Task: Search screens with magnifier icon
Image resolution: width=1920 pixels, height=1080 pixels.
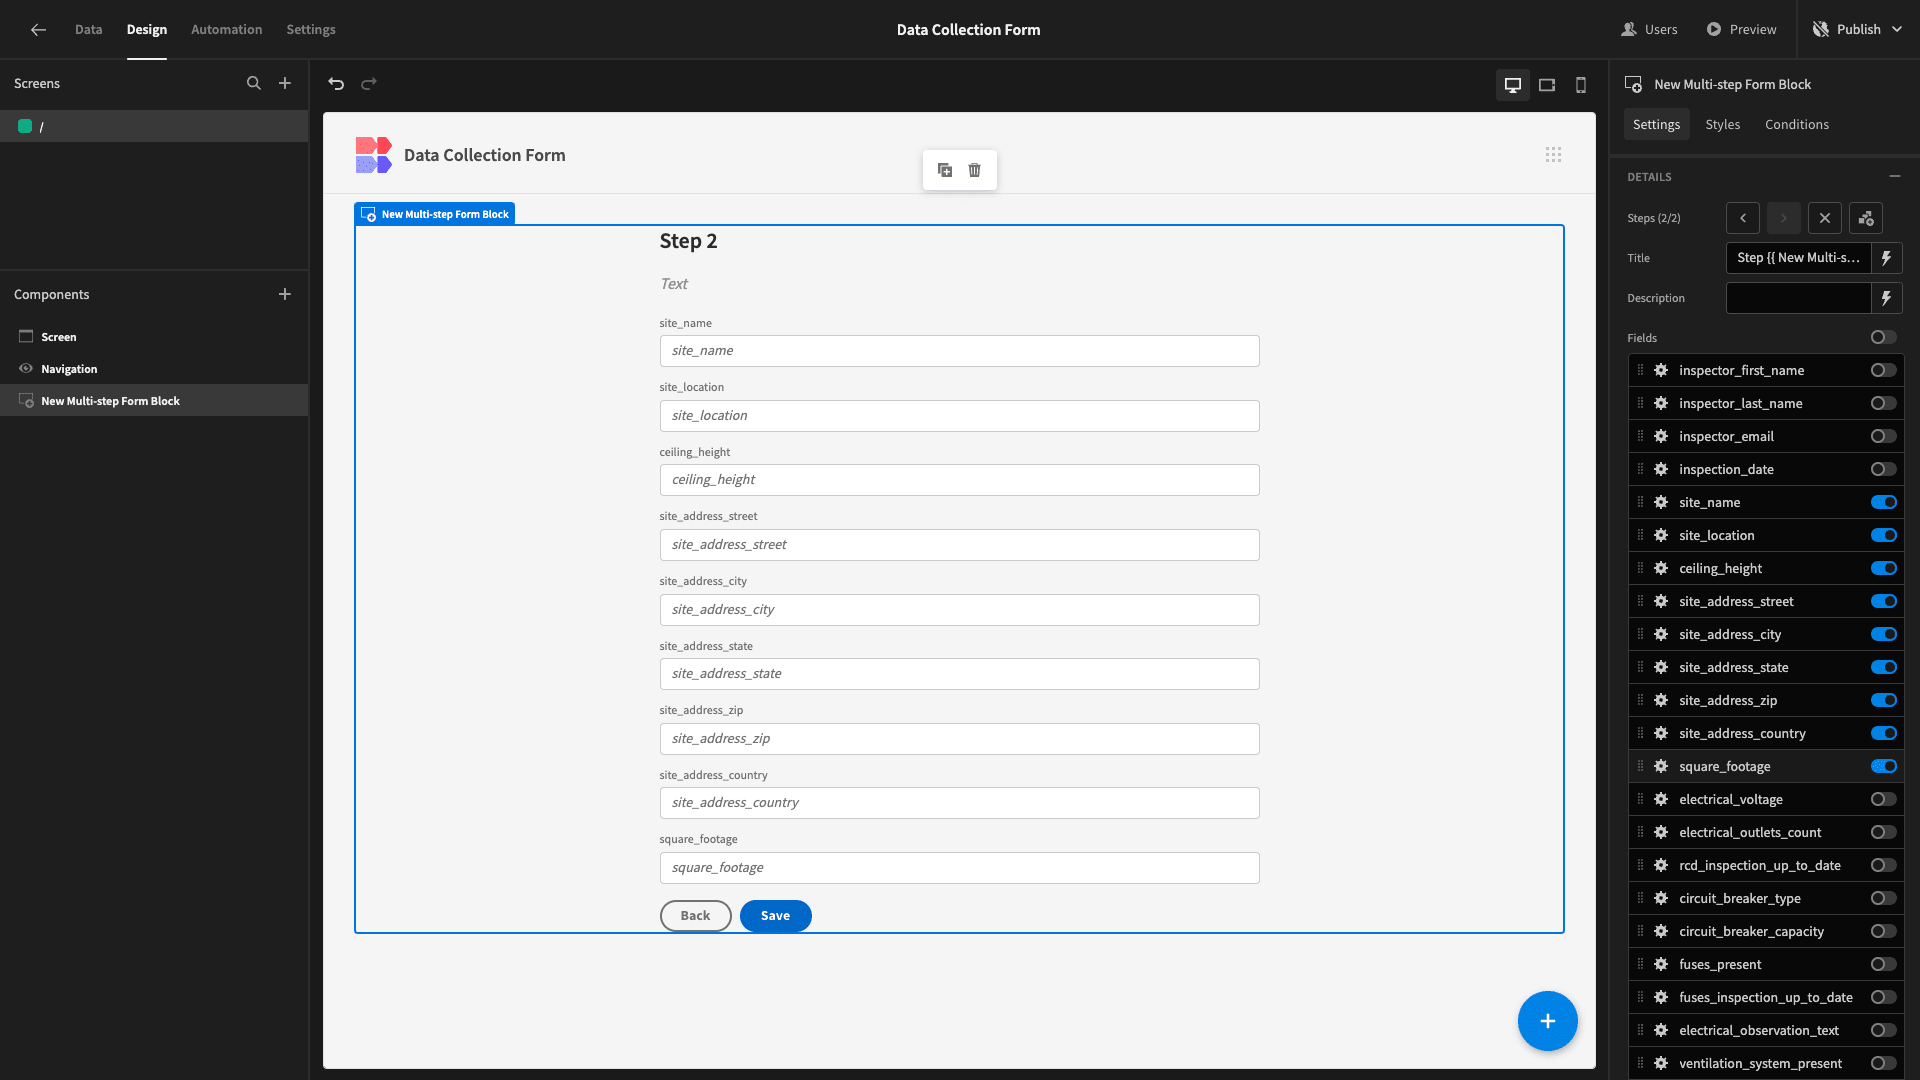Action: point(254,84)
